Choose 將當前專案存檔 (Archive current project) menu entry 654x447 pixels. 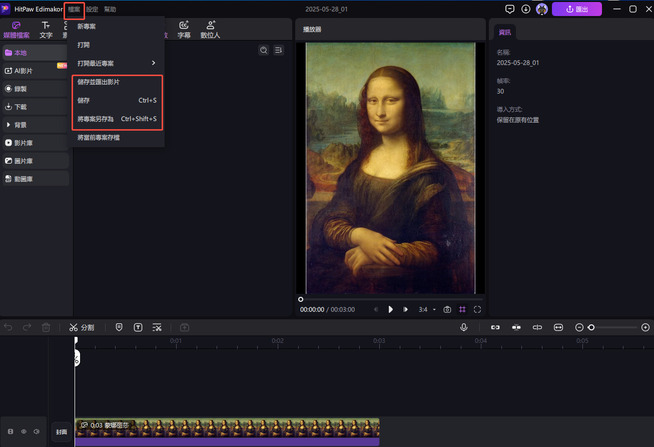[x=118, y=137]
